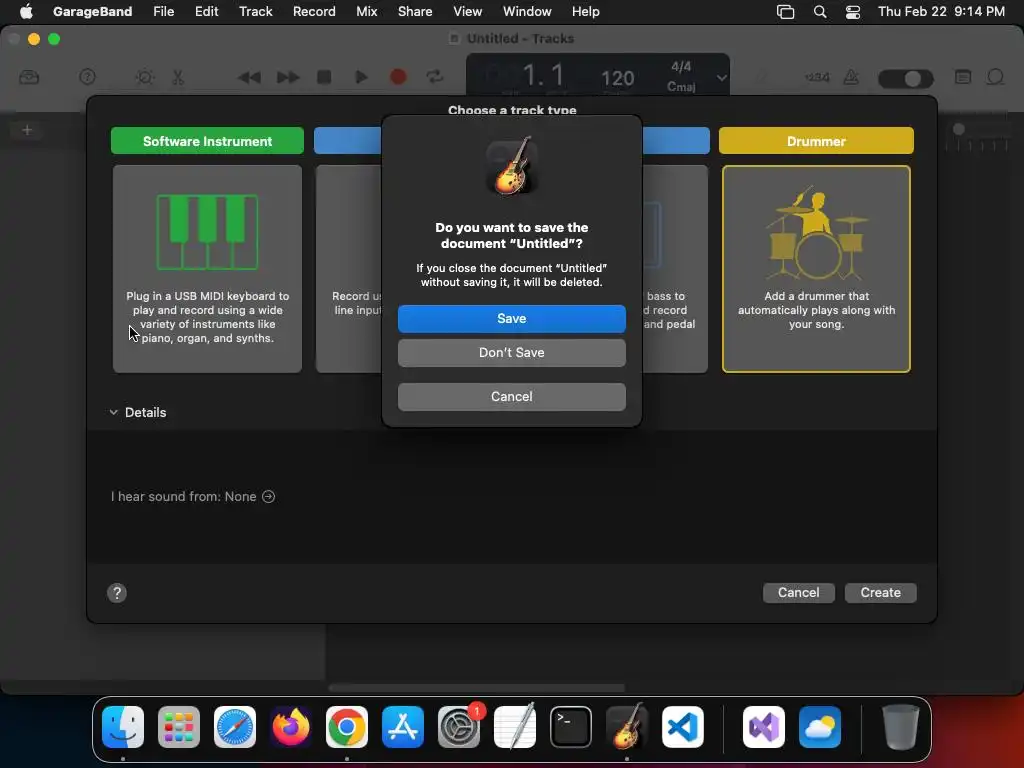
Task: Open the GarageBand application menu
Action: click(92, 11)
